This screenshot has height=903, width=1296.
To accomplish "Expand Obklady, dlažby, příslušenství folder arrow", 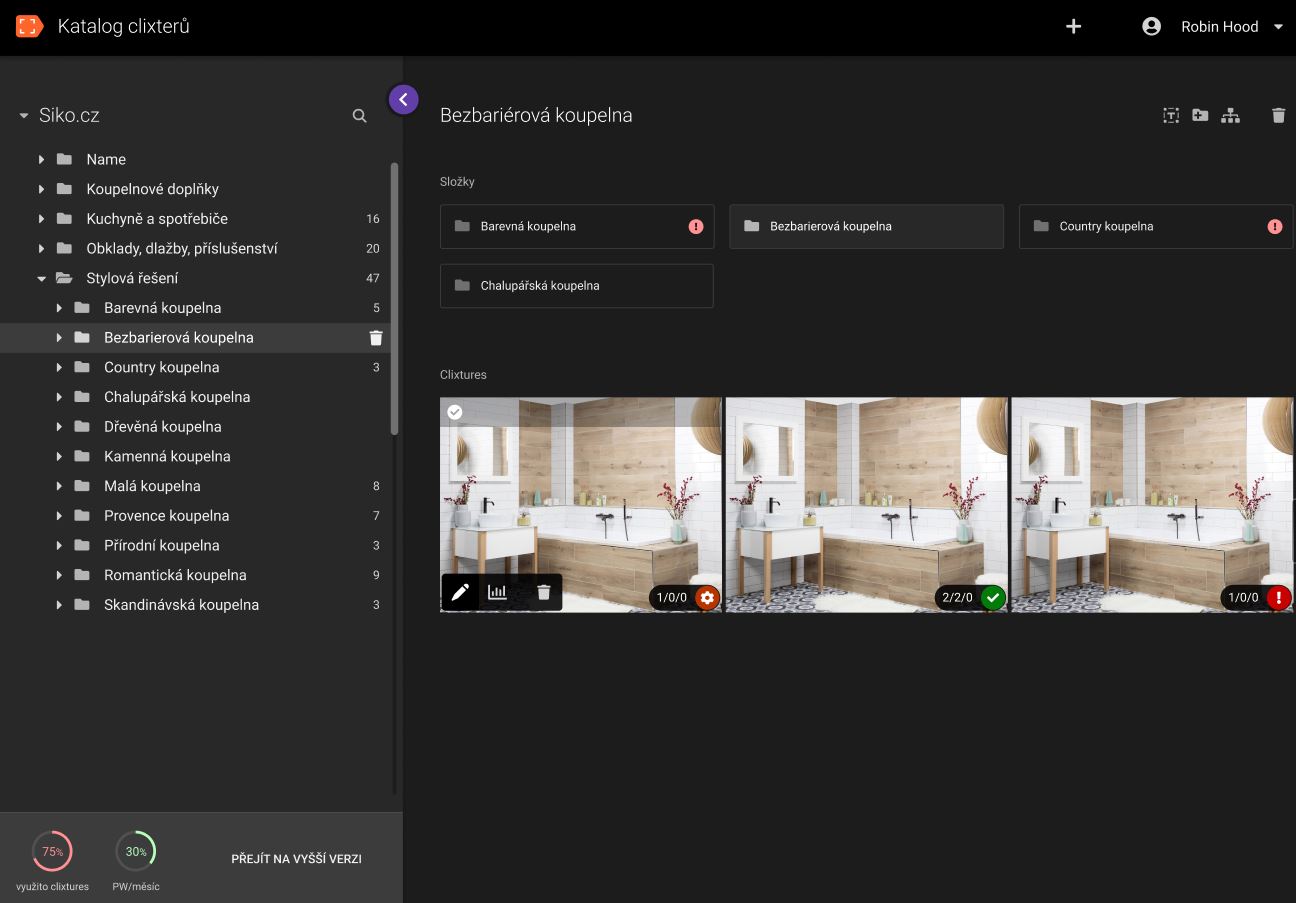I will [x=41, y=249].
